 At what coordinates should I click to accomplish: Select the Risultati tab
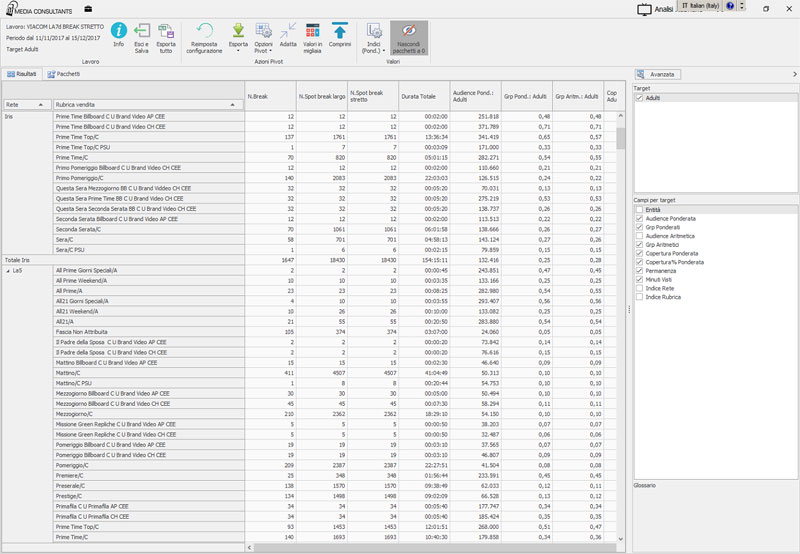(x=21, y=74)
